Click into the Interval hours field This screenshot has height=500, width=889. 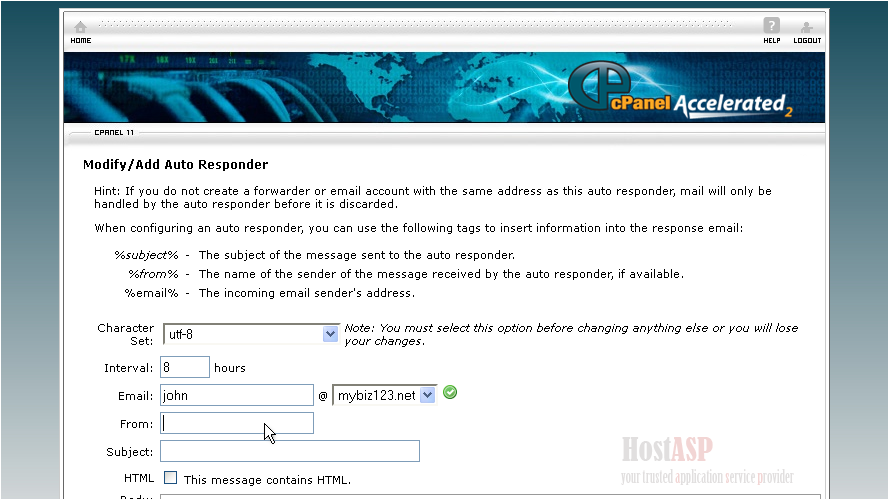pos(185,367)
